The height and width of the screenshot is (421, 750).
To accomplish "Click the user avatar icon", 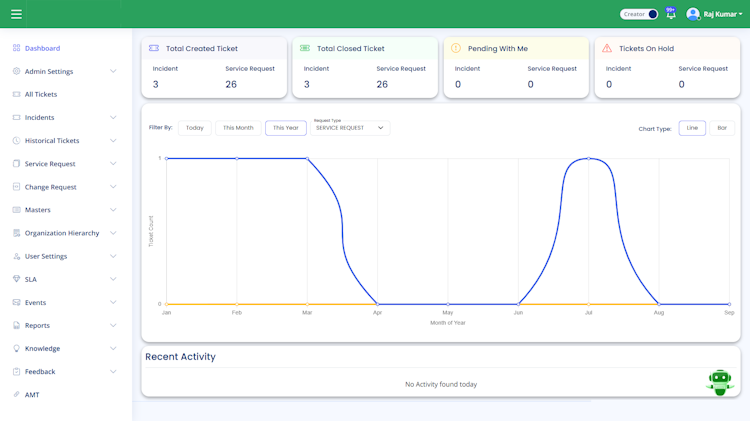I will tap(693, 14).
